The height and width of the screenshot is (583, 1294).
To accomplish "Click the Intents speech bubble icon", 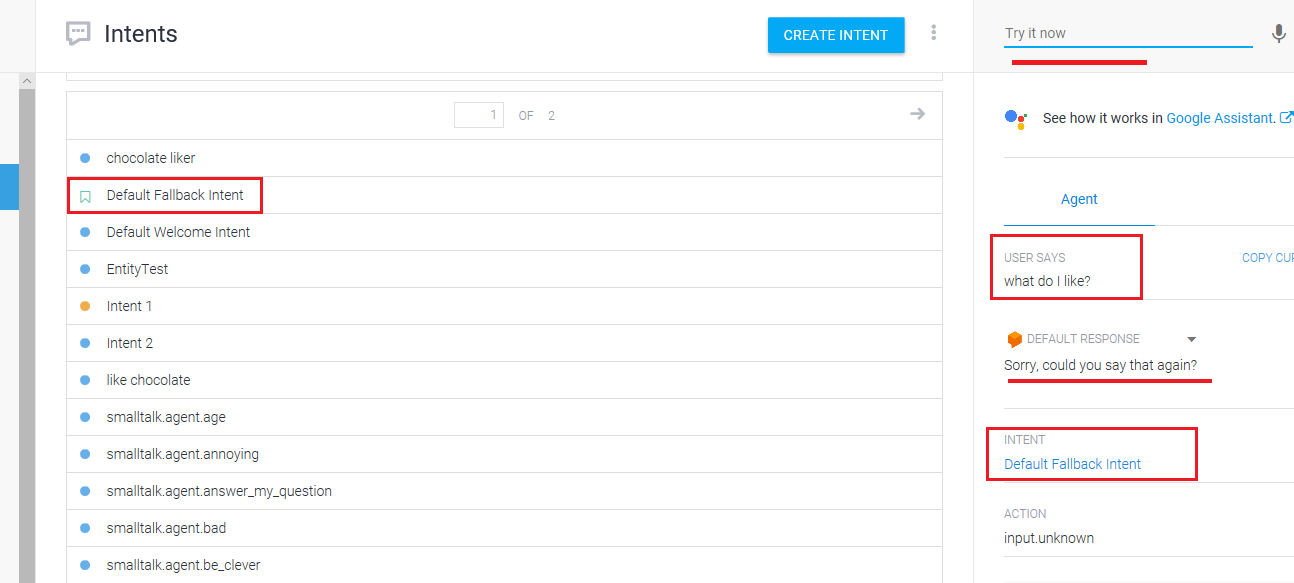I will pyautogui.click(x=78, y=34).
